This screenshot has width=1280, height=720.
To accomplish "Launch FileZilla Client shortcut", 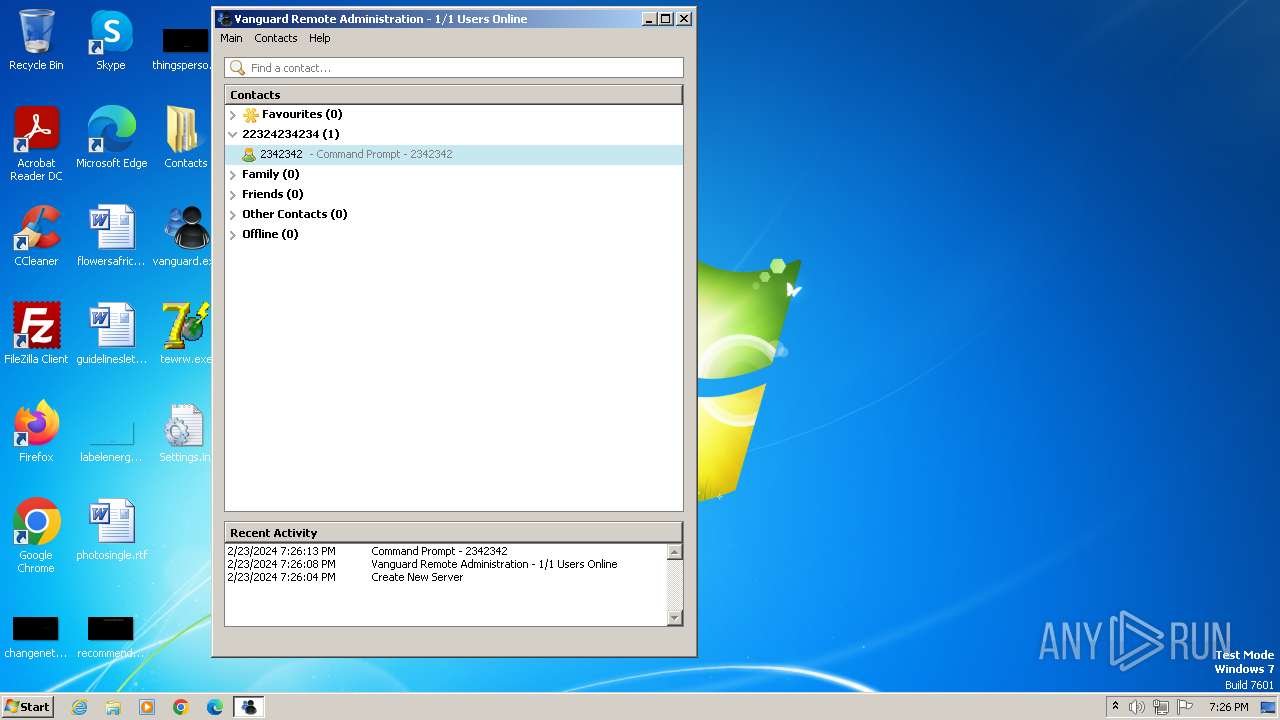I will pyautogui.click(x=36, y=334).
